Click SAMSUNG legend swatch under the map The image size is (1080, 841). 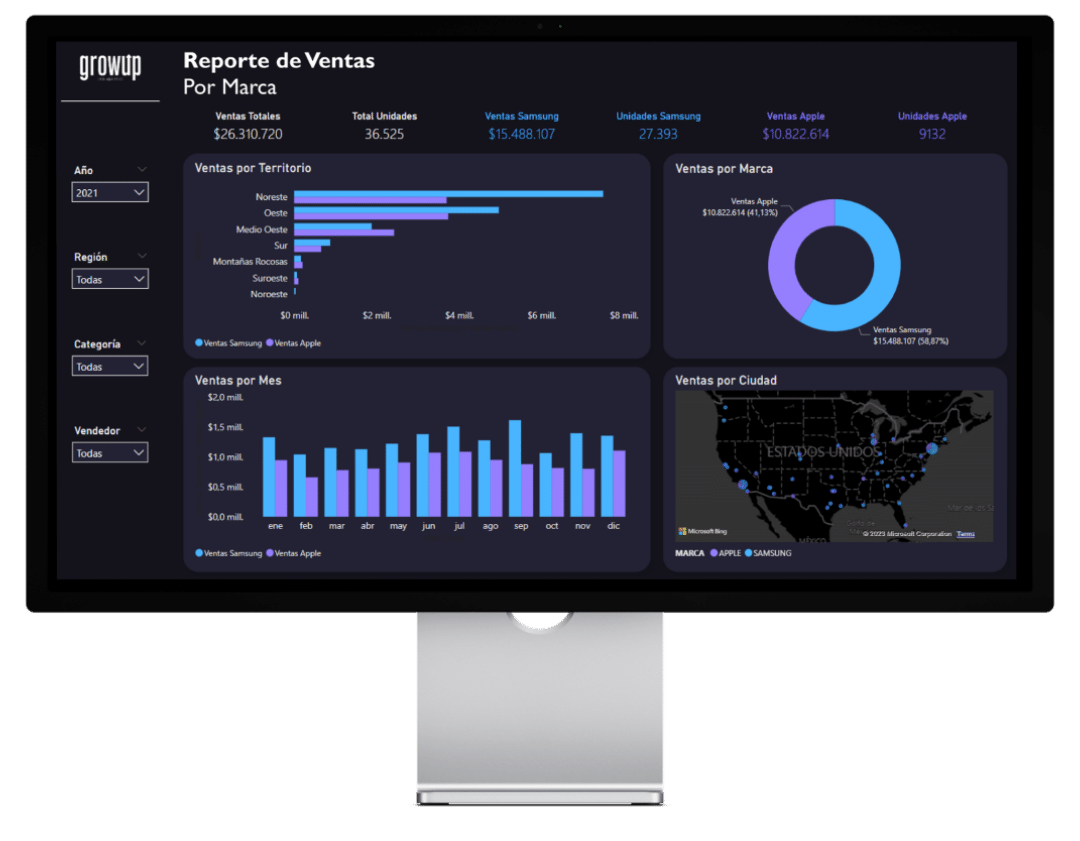pos(749,553)
